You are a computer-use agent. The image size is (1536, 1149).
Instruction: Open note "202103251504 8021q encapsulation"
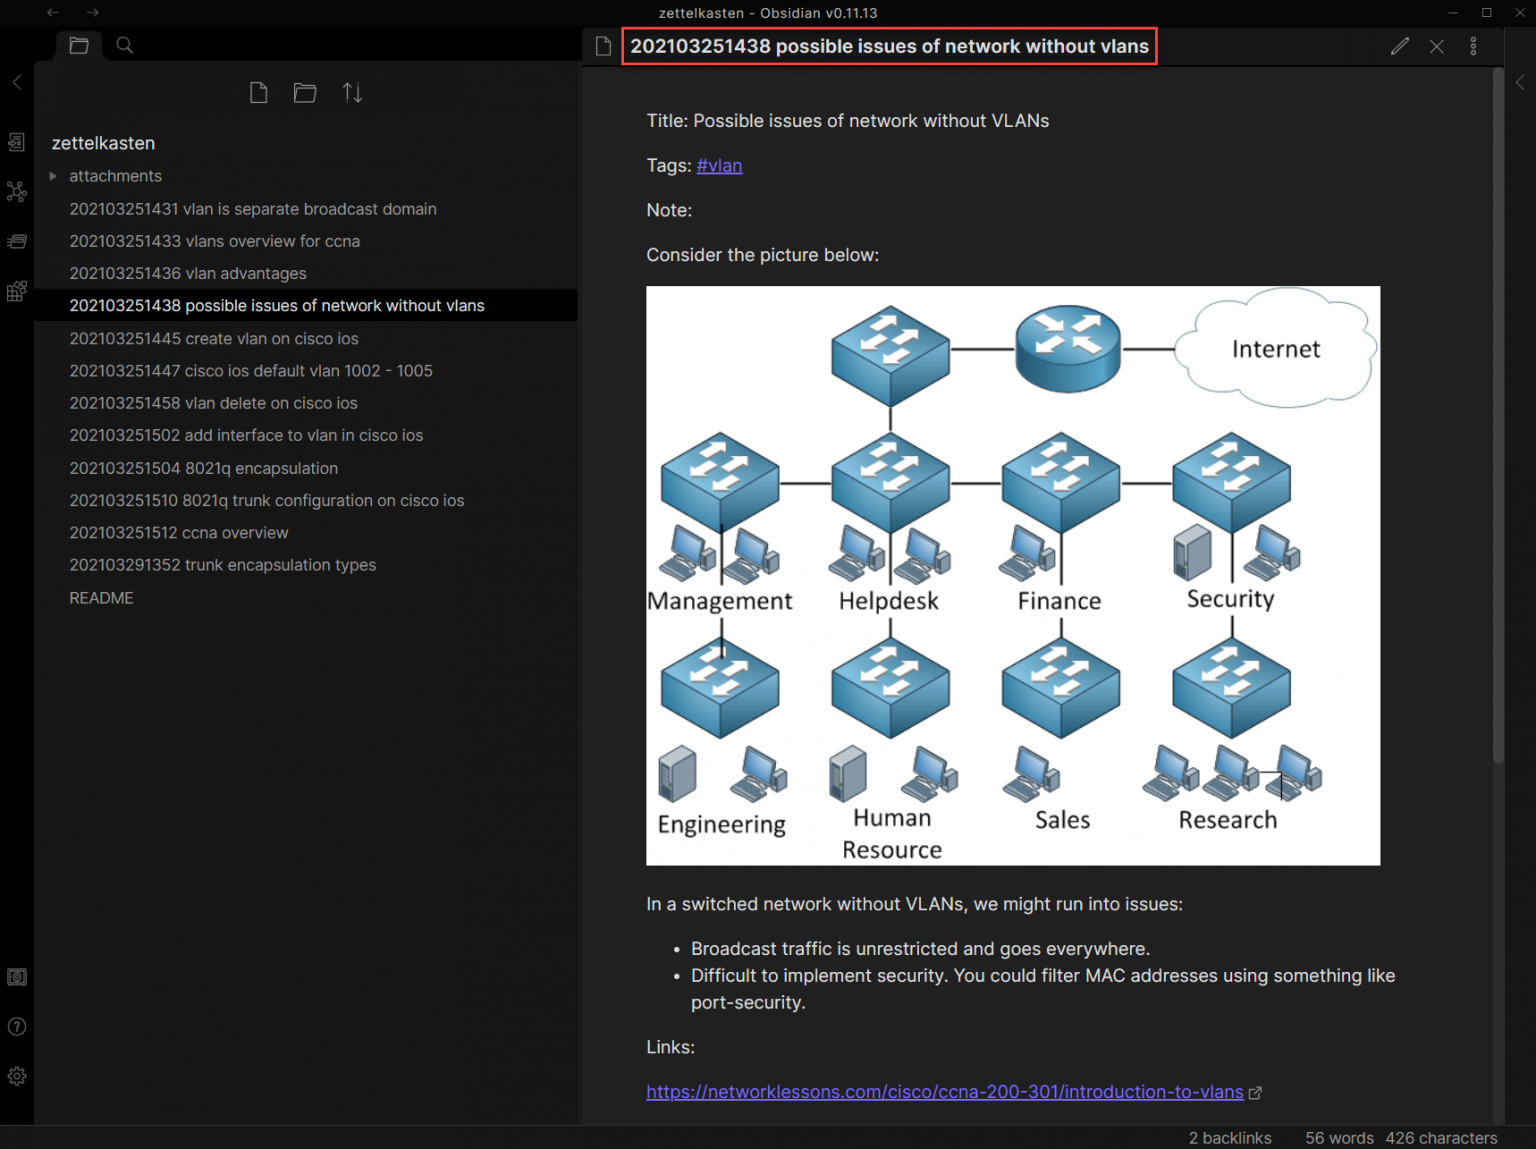(204, 468)
